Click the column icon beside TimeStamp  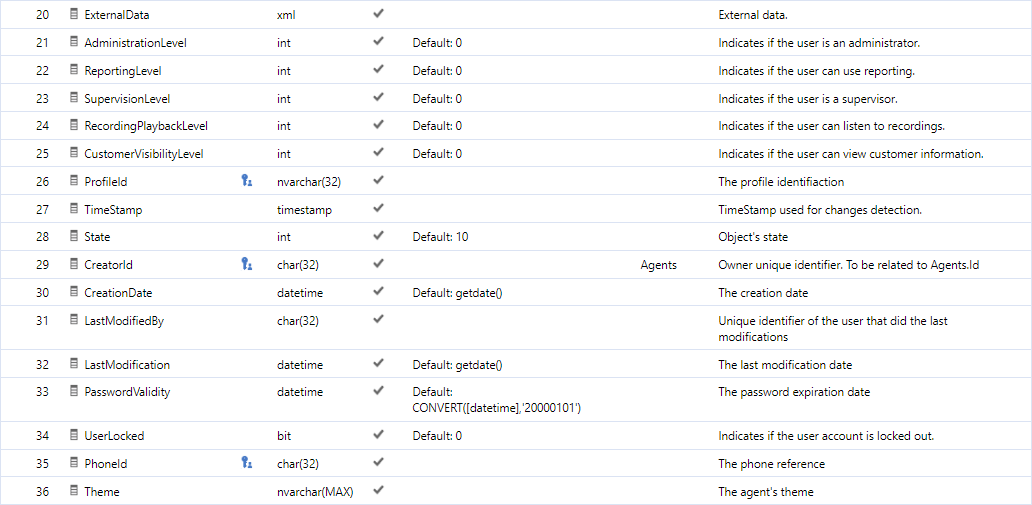coord(74,209)
